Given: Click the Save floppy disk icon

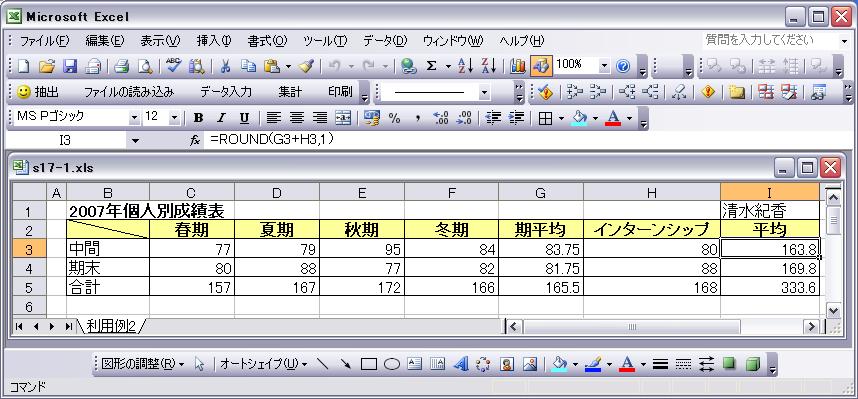Looking at the screenshot, I should pos(71,66).
